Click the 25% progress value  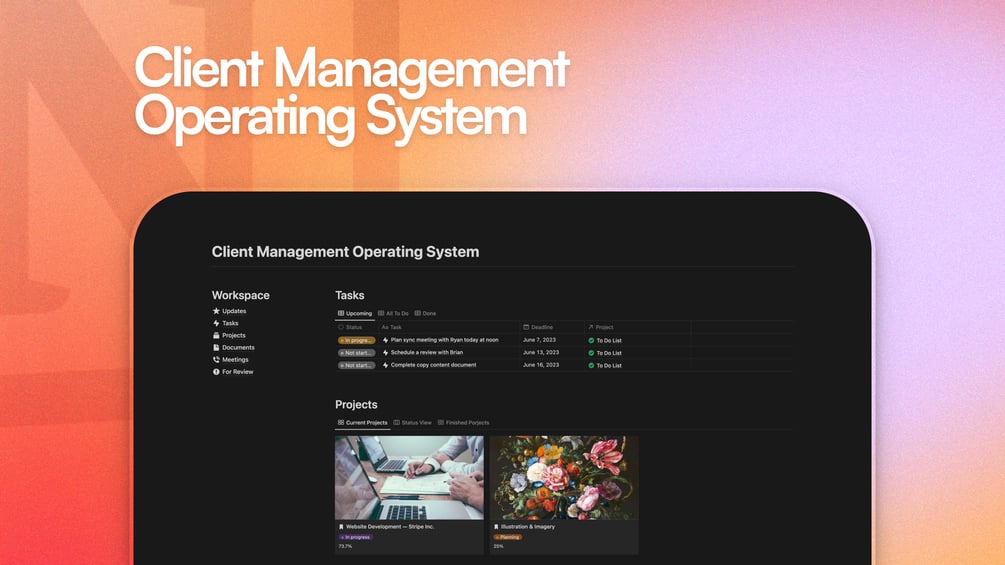click(x=498, y=546)
